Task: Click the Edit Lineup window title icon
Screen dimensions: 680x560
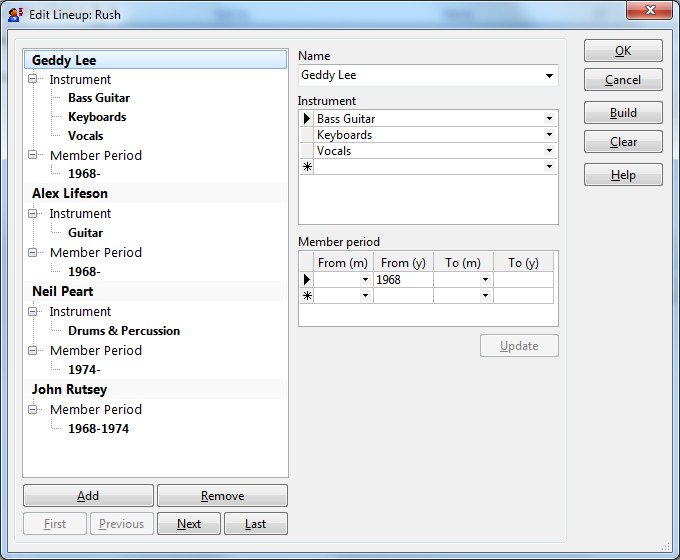Action: [15, 14]
